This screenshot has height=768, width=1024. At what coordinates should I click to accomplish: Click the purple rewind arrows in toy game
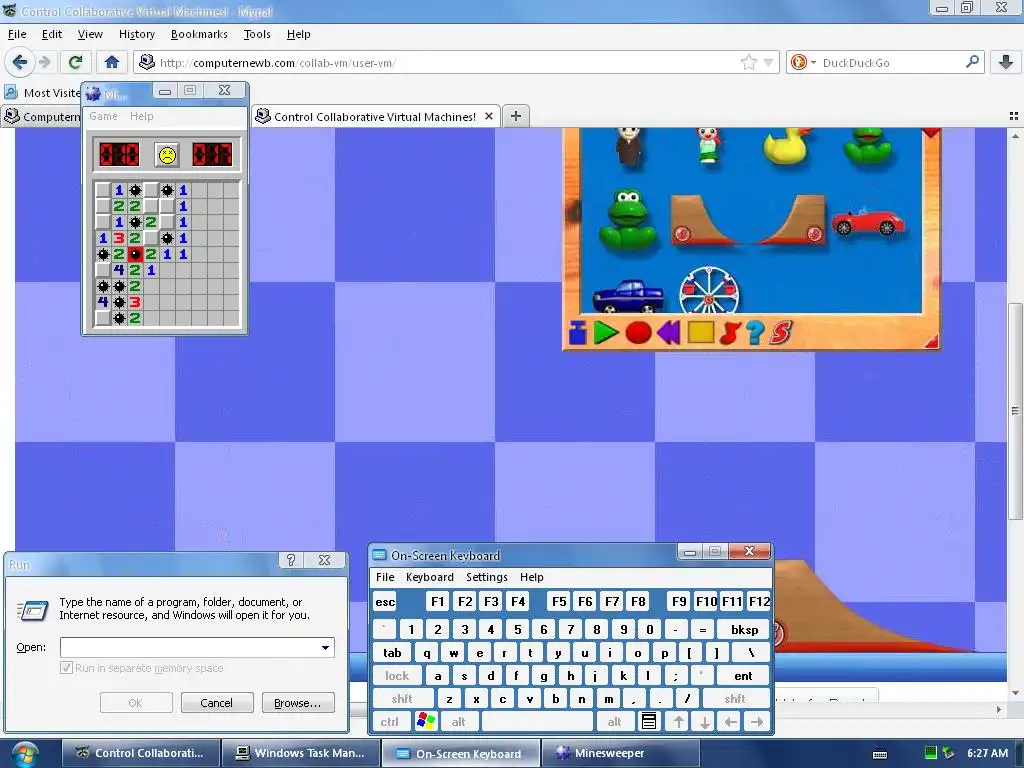[669, 332]
